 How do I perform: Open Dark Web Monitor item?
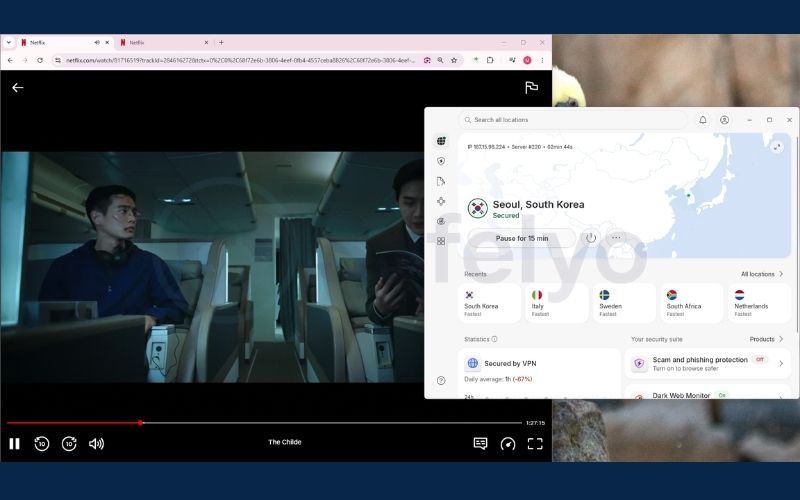point(708,391)
